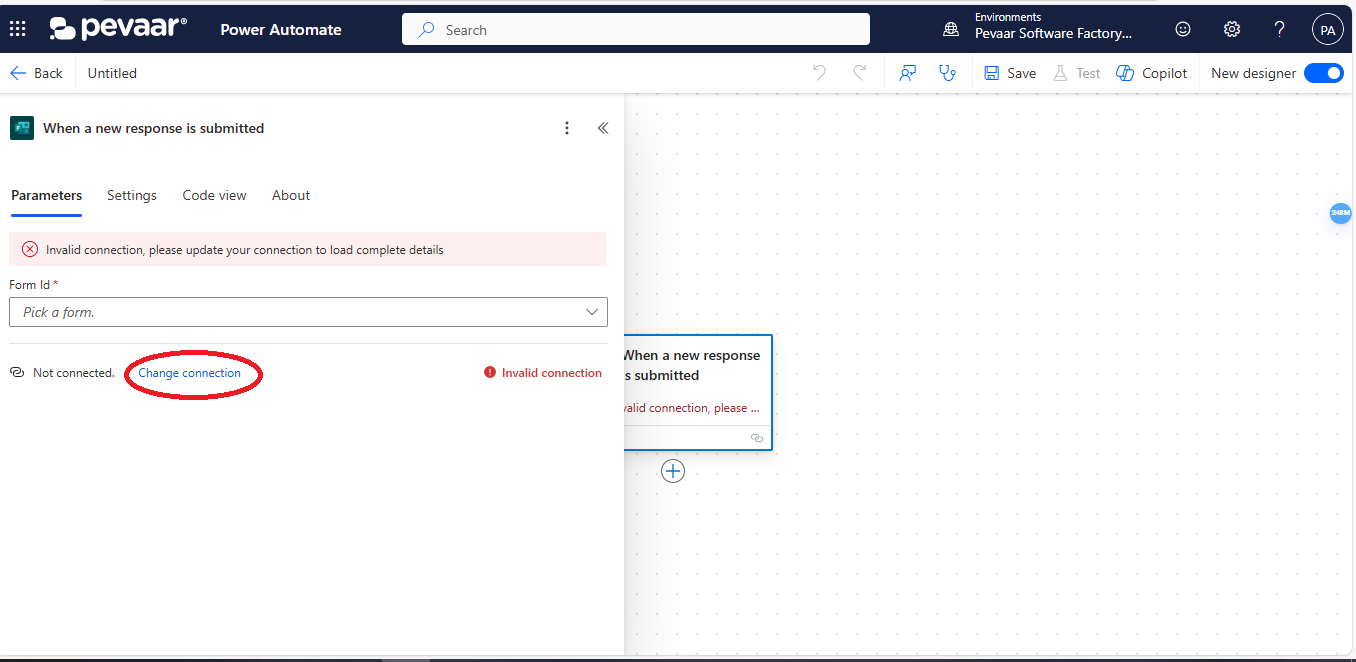Add a step with the plus button

coord(673,471)
